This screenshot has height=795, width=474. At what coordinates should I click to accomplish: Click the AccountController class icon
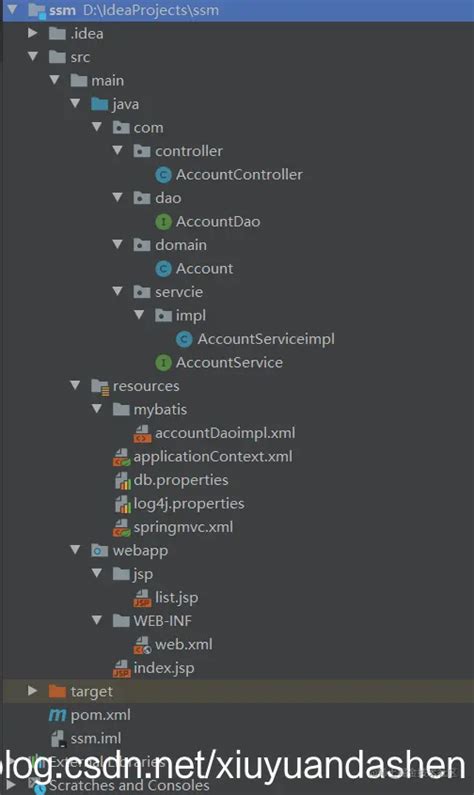click(x=163, y=175)
